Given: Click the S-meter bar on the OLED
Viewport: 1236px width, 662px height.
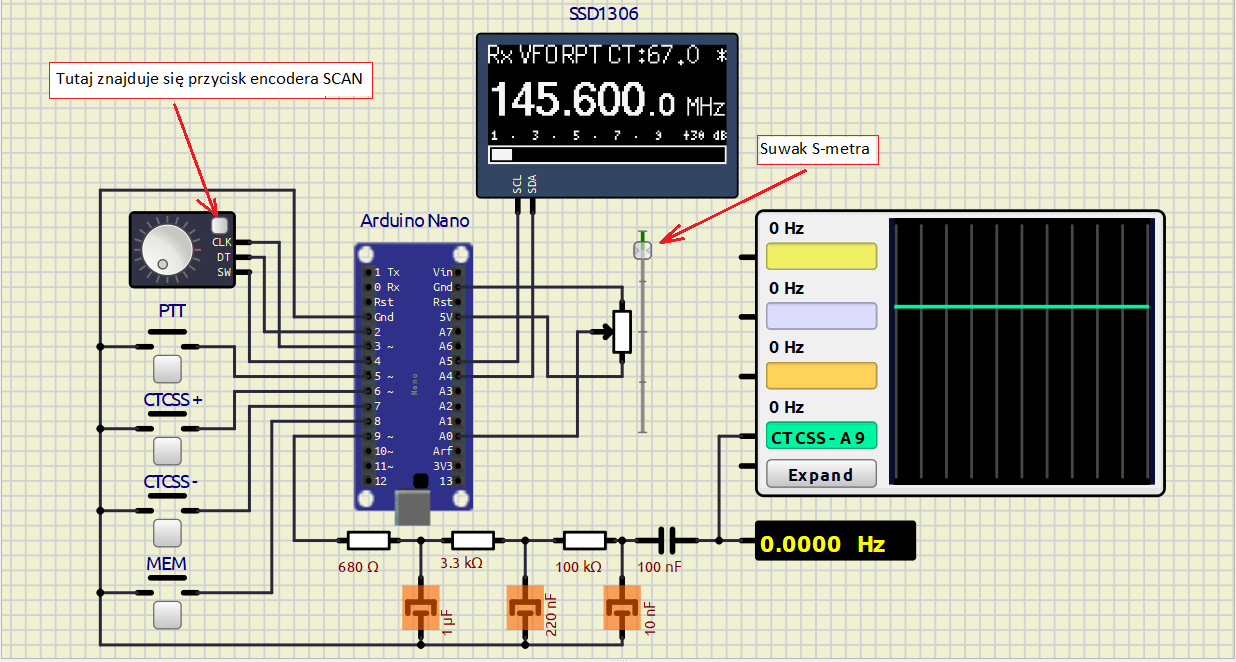Looking at the screenshot, I should pyautogui.click(x=607, y=154).
